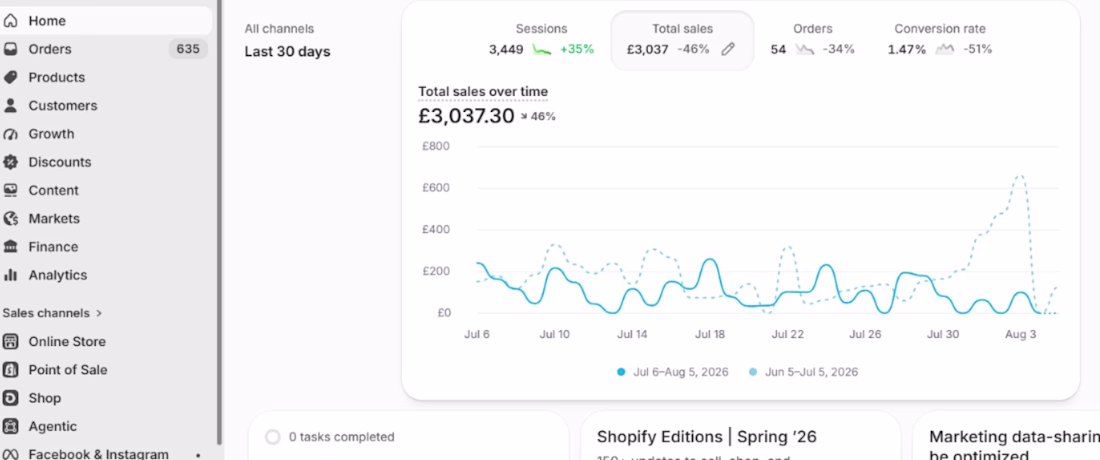Select the Sessions metric card
This screenshot has width=1100, height=460.
click(x=542, y=39)
